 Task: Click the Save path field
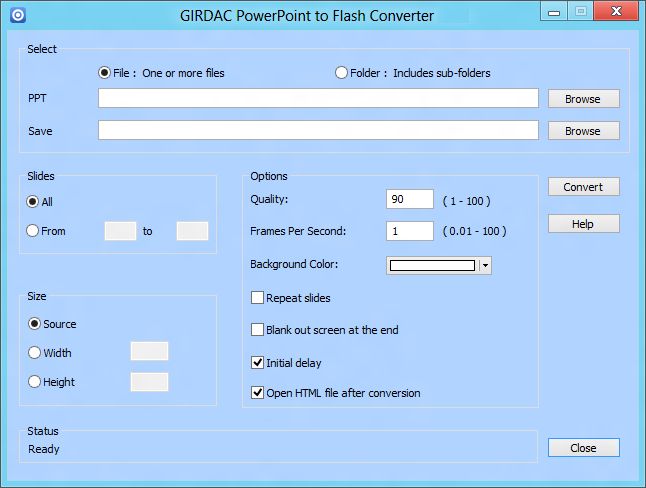click(x=318, y=130)
